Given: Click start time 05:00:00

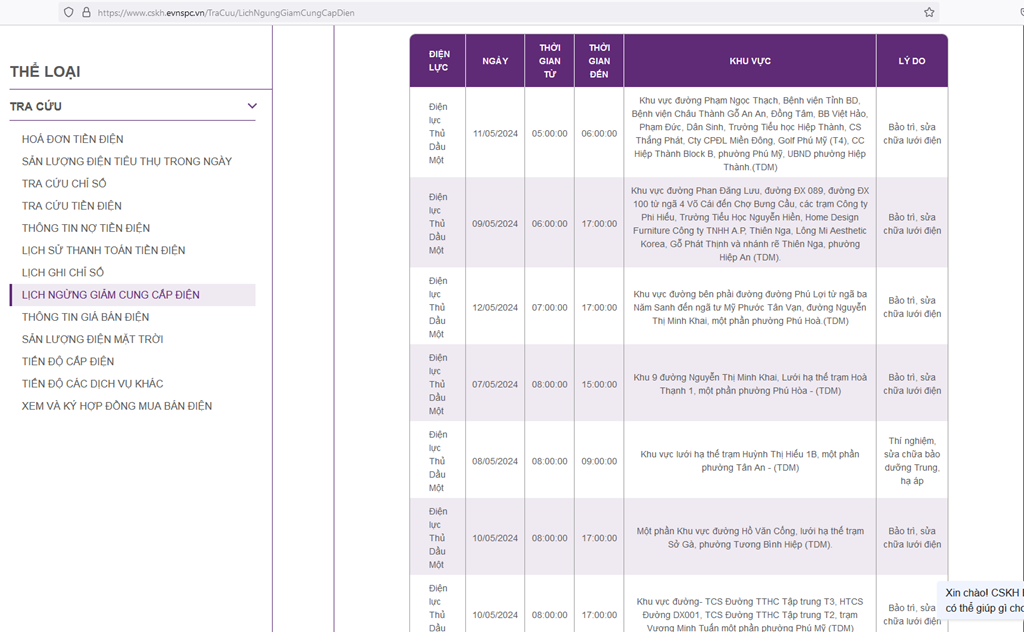Looking at the screenshot, I should point(549,133).
